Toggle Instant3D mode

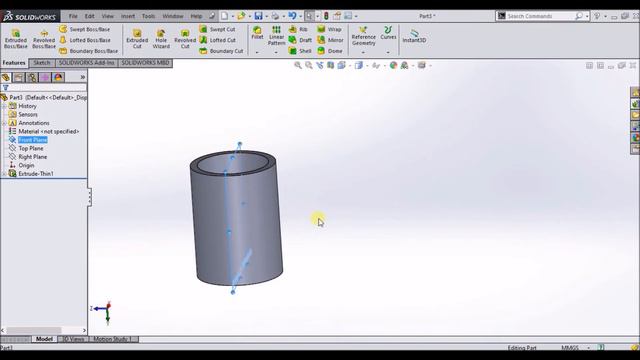pos(414,36)
